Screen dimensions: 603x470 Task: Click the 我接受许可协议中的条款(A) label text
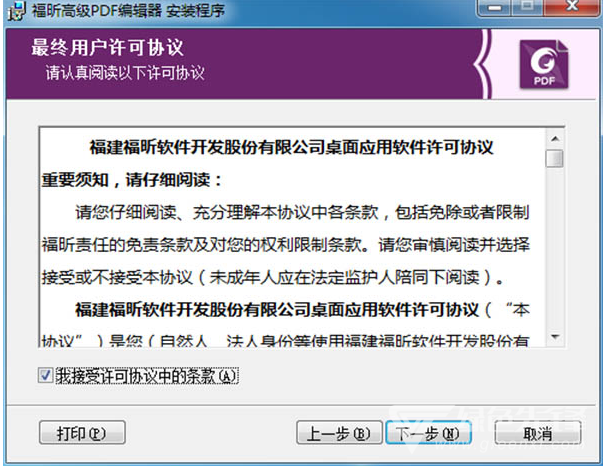[x=147, y=376]
